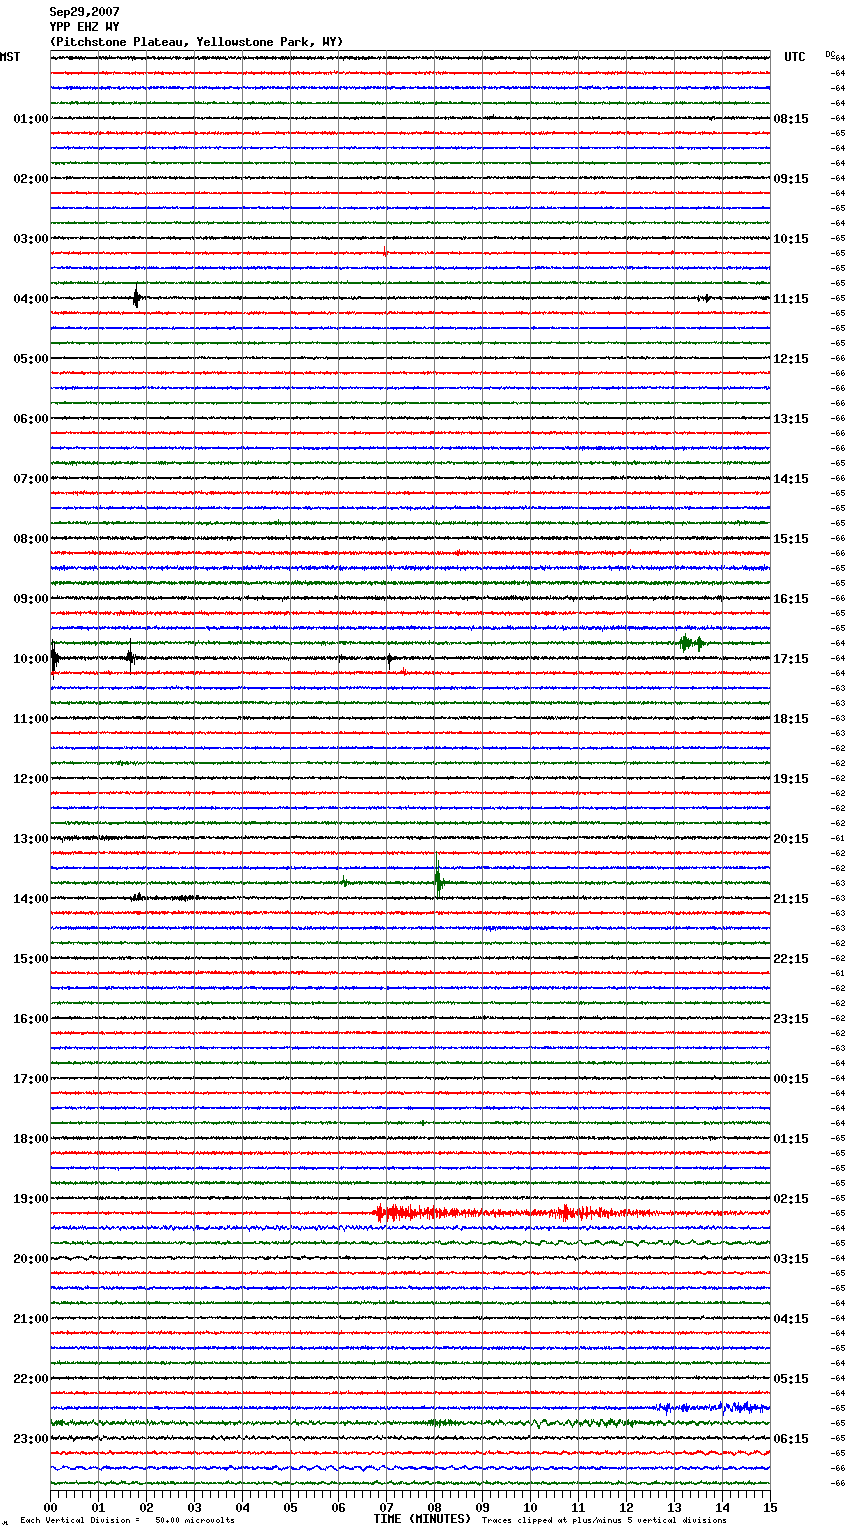Viewport: 850px width, 1534px height.
Task: Click the "11:15" UTC time label
Action: click(x=791, y=299)
